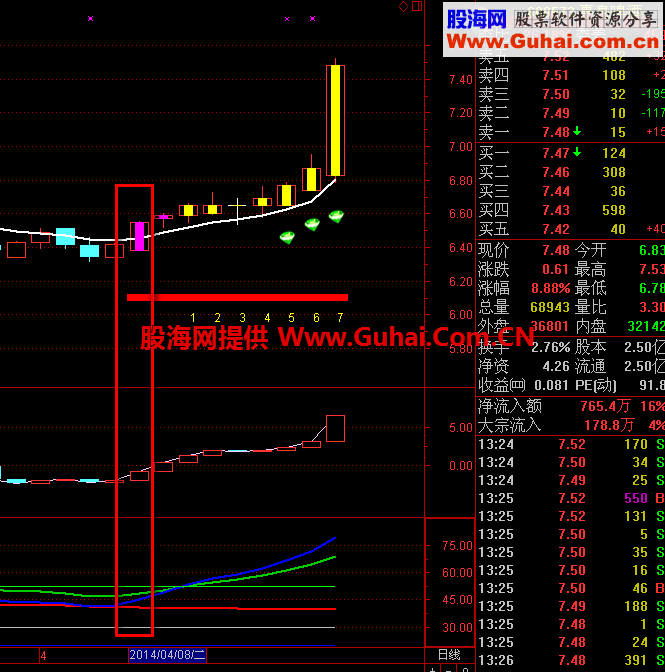The height and width of the screenshot is (672, 665).
Task: Click the 13:25 7.48 24 trade row
Action: click(x=571, y=642)
